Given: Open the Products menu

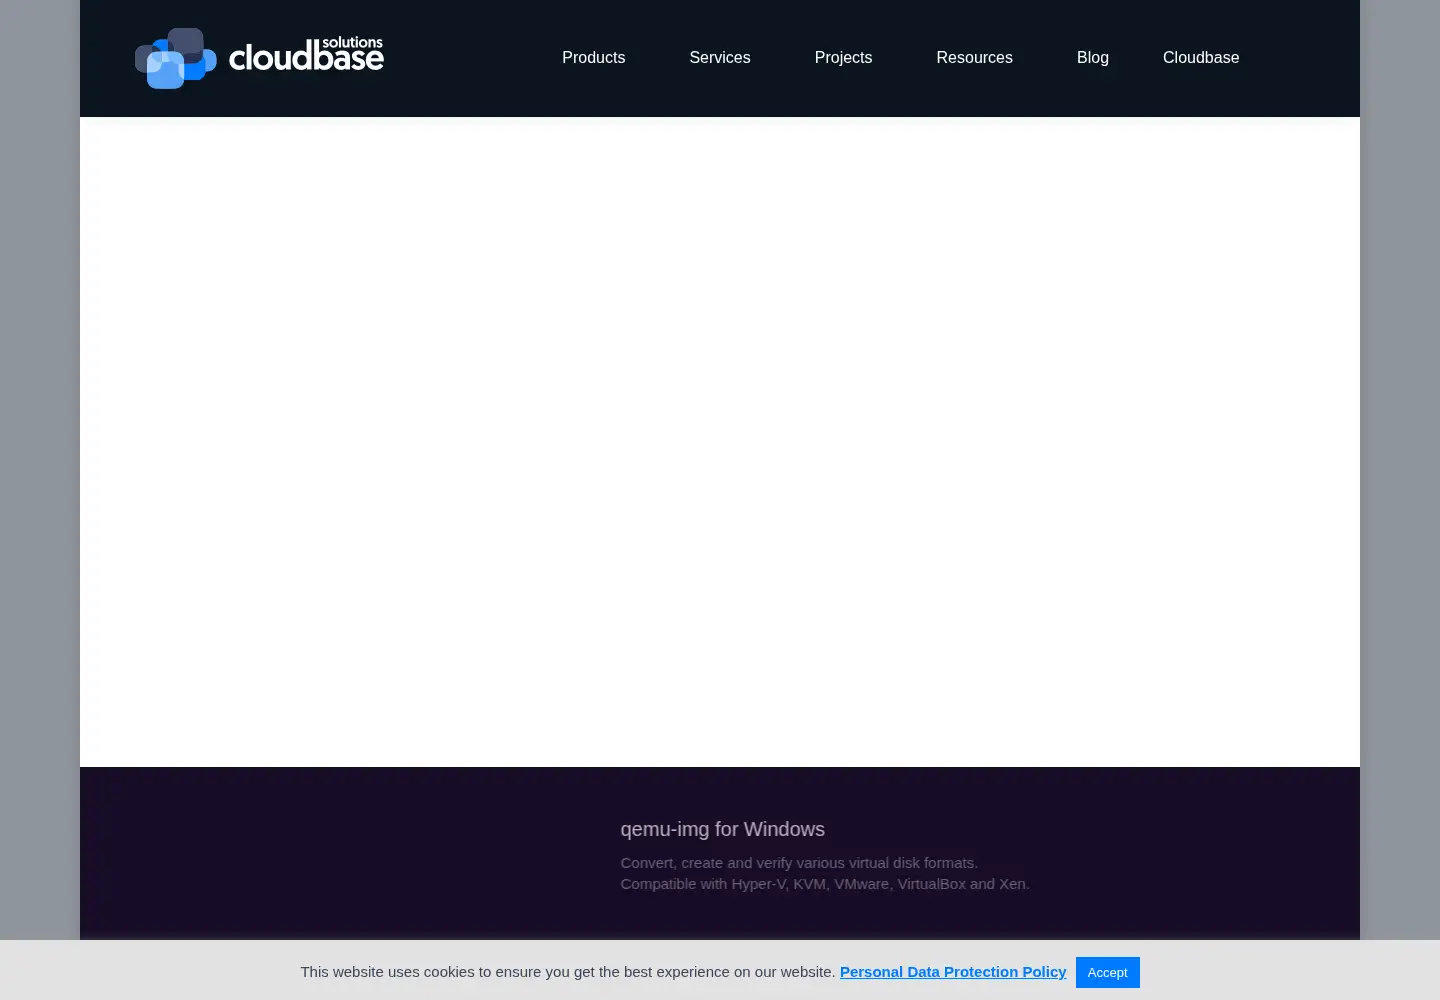Looking at the screenshot, I should tap(593, 58).
